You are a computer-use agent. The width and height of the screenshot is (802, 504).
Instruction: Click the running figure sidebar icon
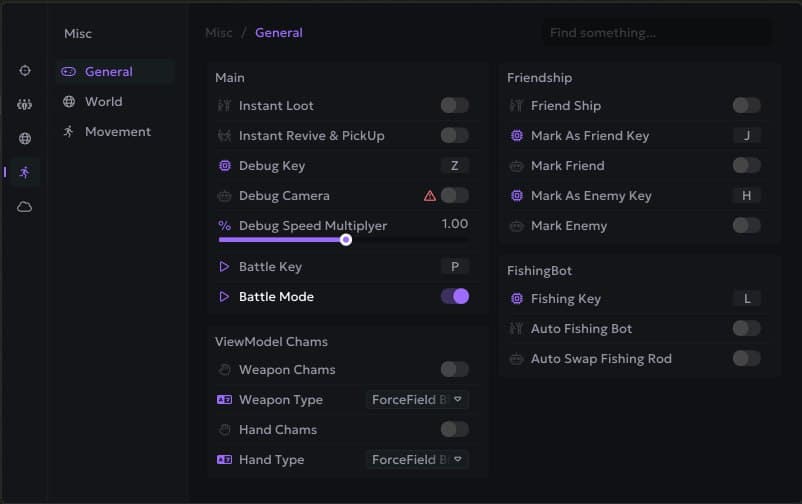[25, 172]
